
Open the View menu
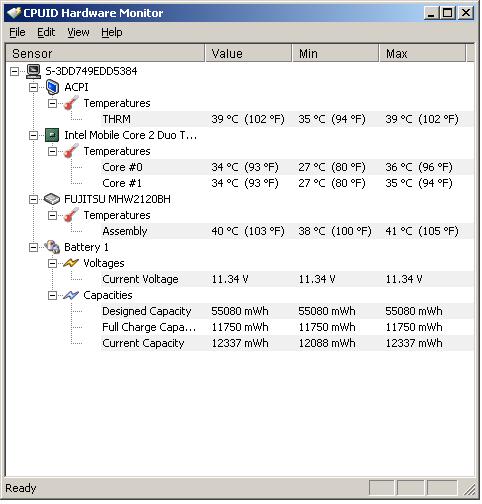click(78, 32)
